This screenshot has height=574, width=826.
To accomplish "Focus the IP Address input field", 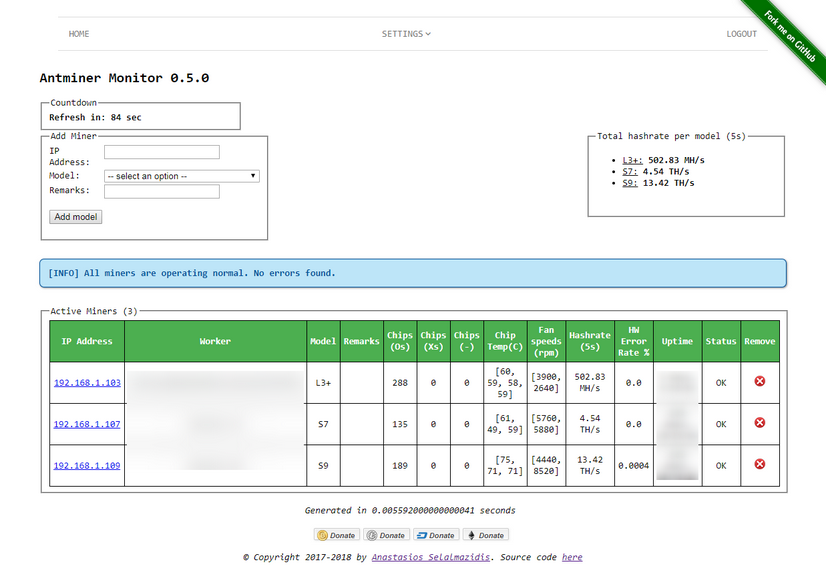I will (161, 152).
